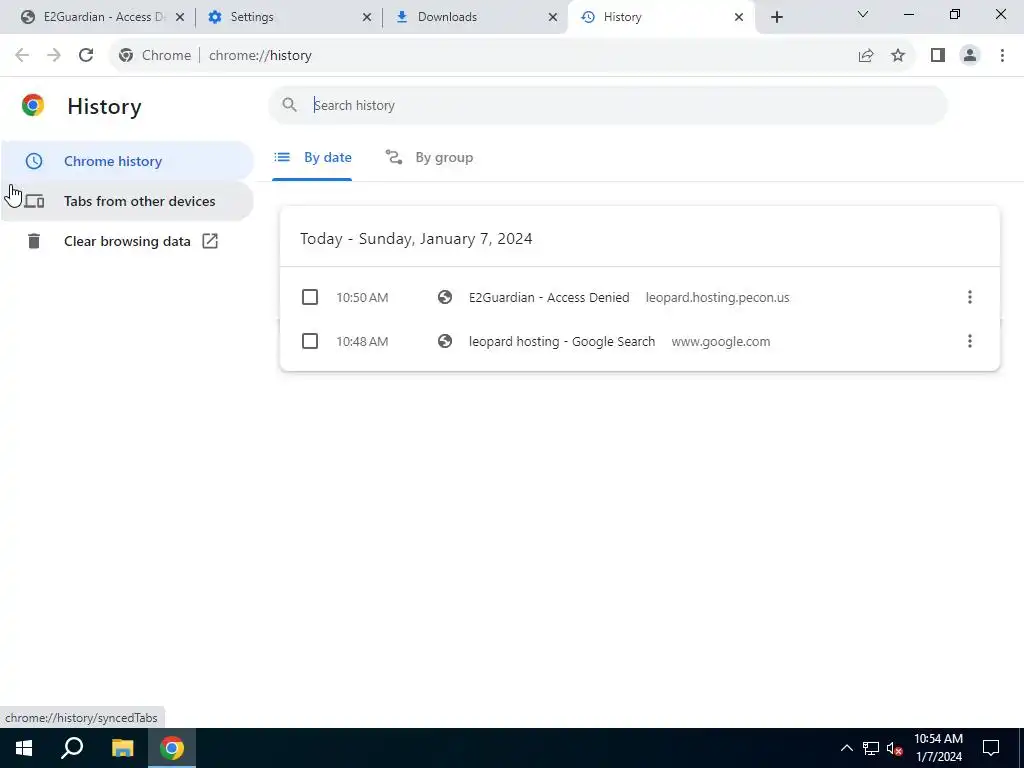Open the muted volume tray icon
This screenshot has width=1024, height=768.
click(895, 748)
